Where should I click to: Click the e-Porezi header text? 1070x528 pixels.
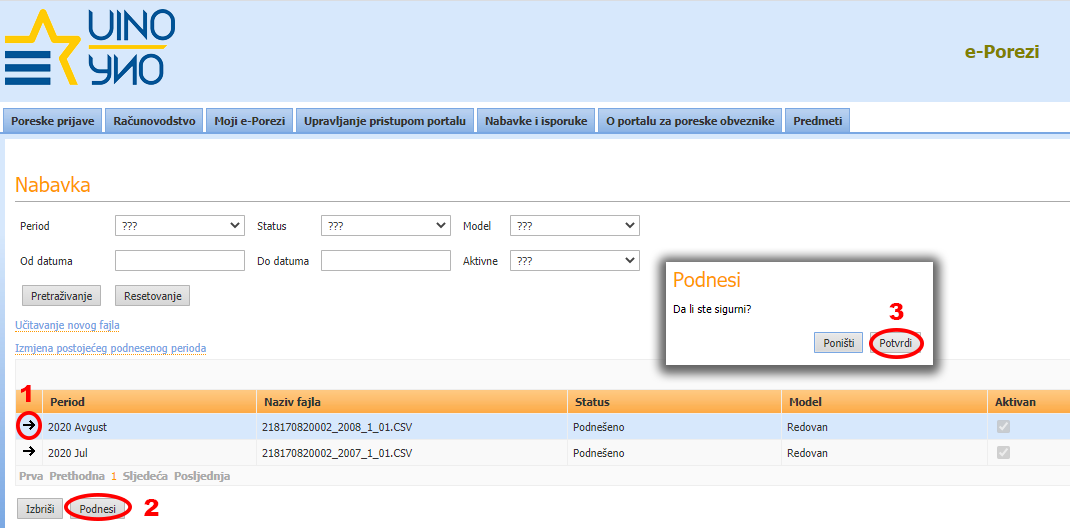click(1002, 52)
